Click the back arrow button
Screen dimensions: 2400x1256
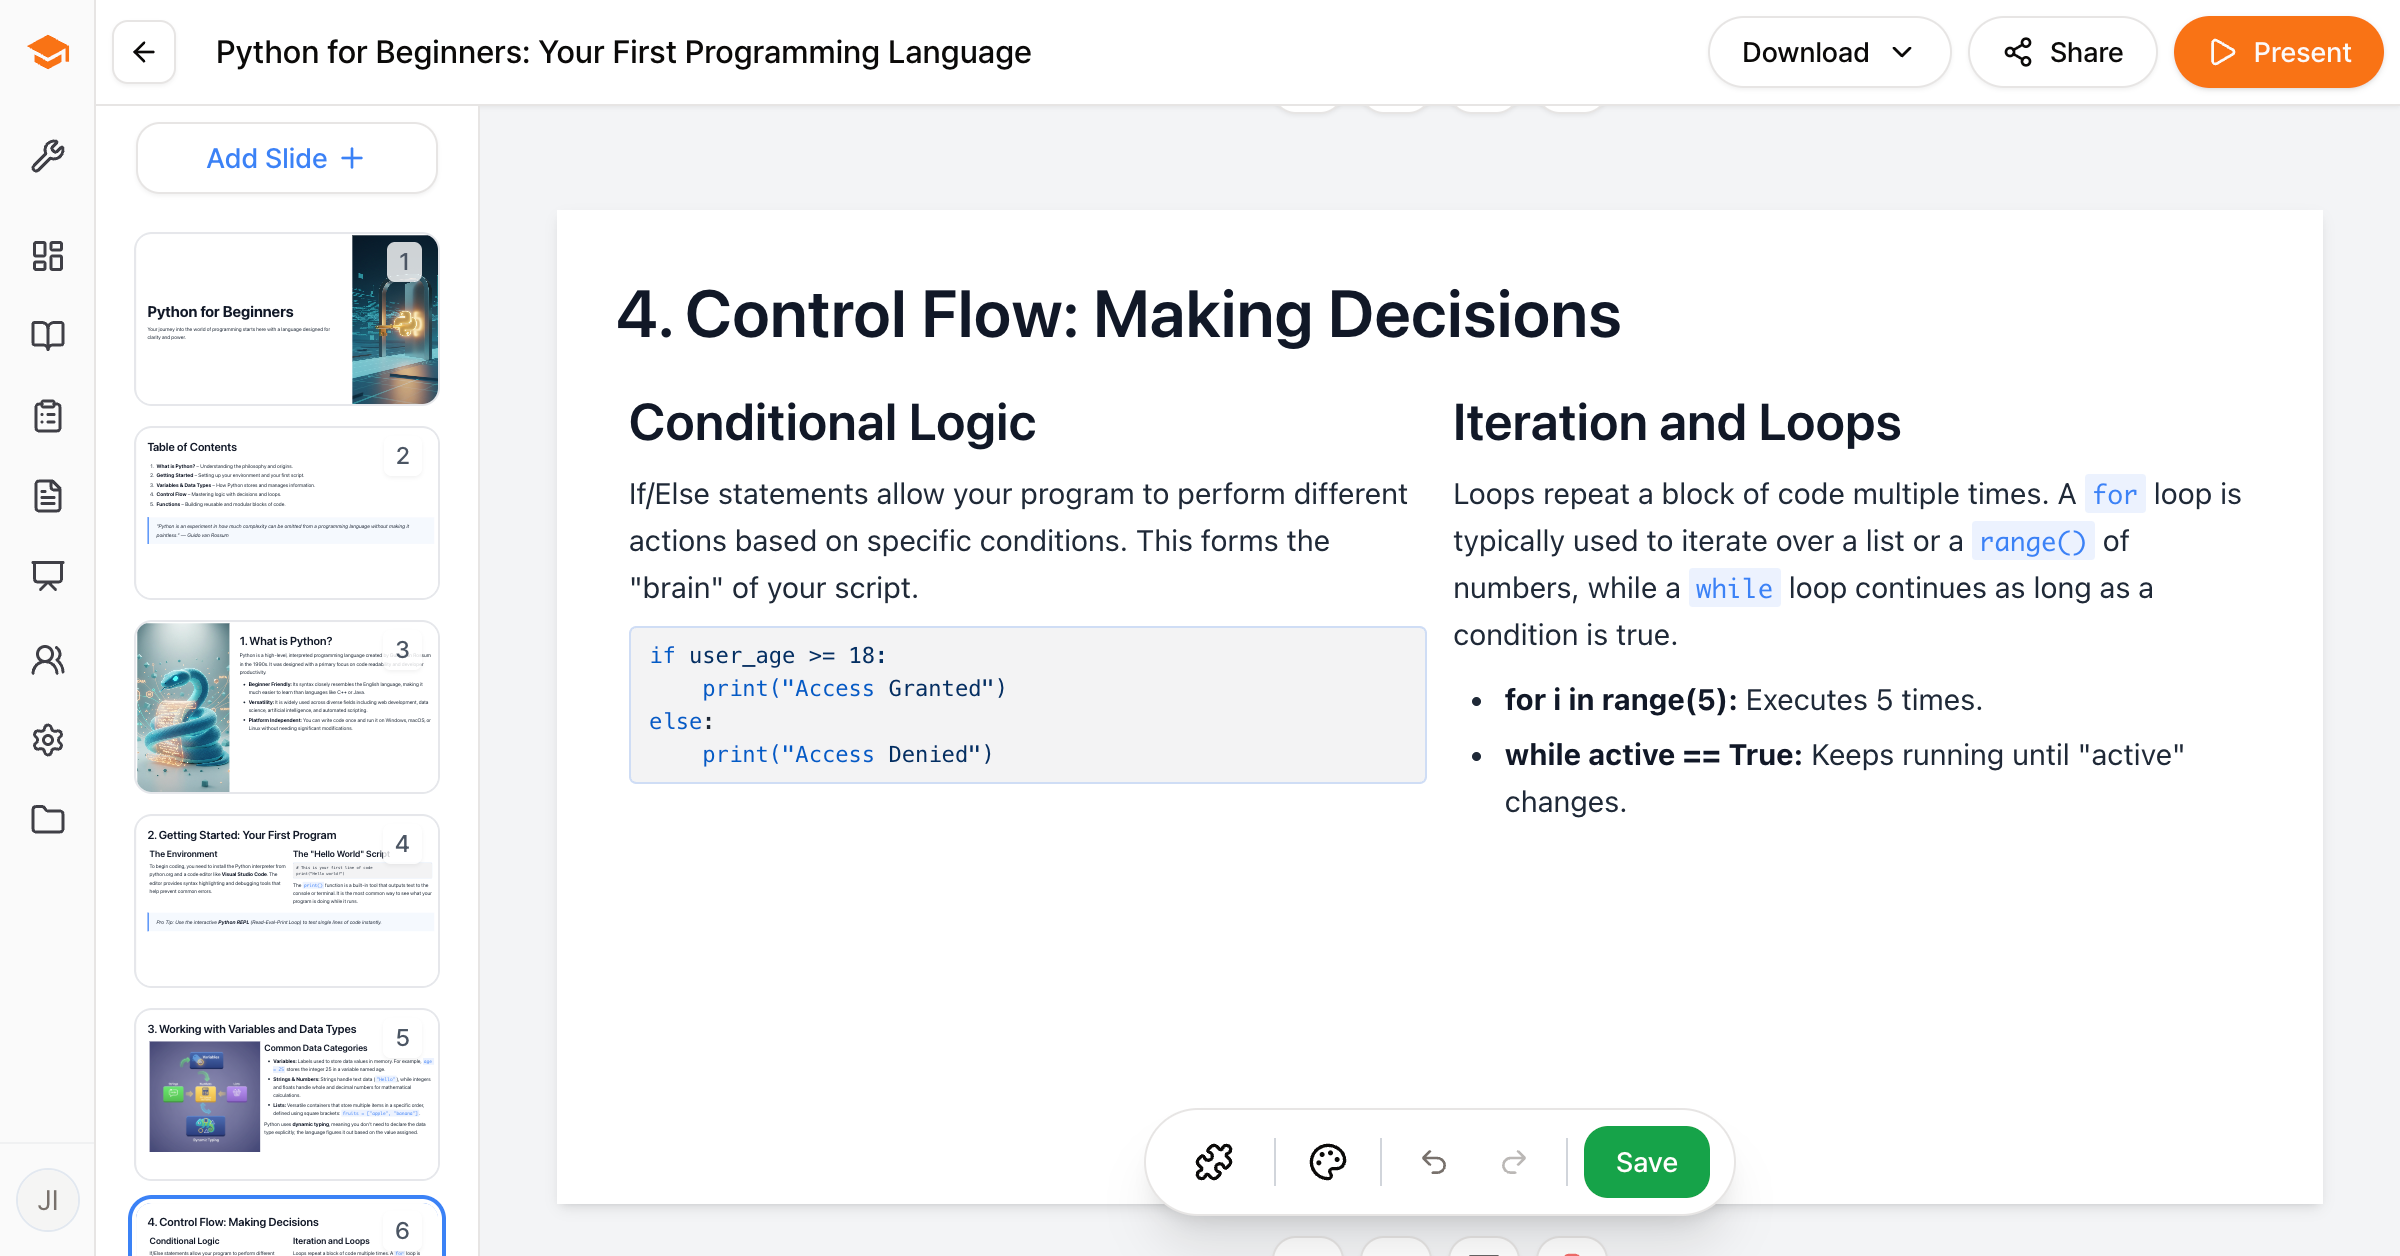[x=144, y=52]
